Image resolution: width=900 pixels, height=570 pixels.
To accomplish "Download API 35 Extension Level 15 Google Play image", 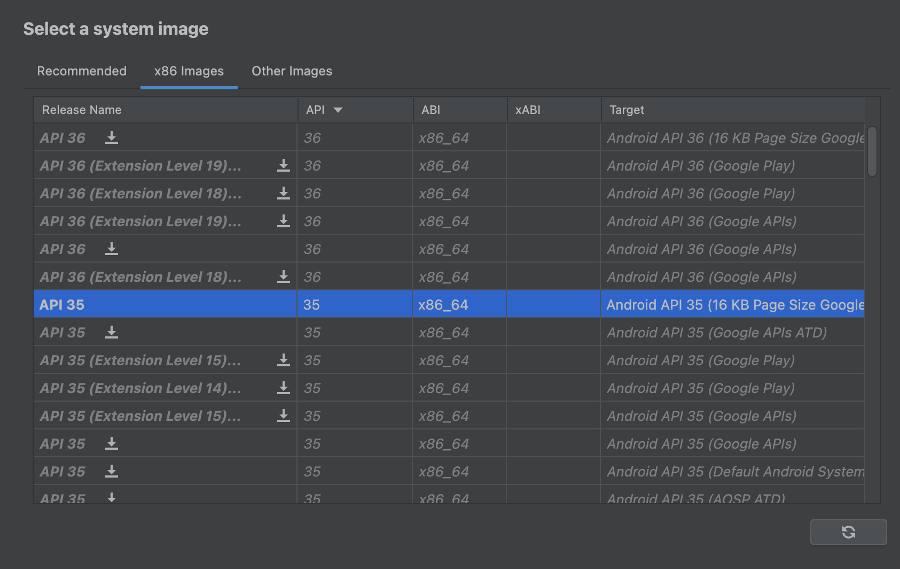I will point(284,360).
